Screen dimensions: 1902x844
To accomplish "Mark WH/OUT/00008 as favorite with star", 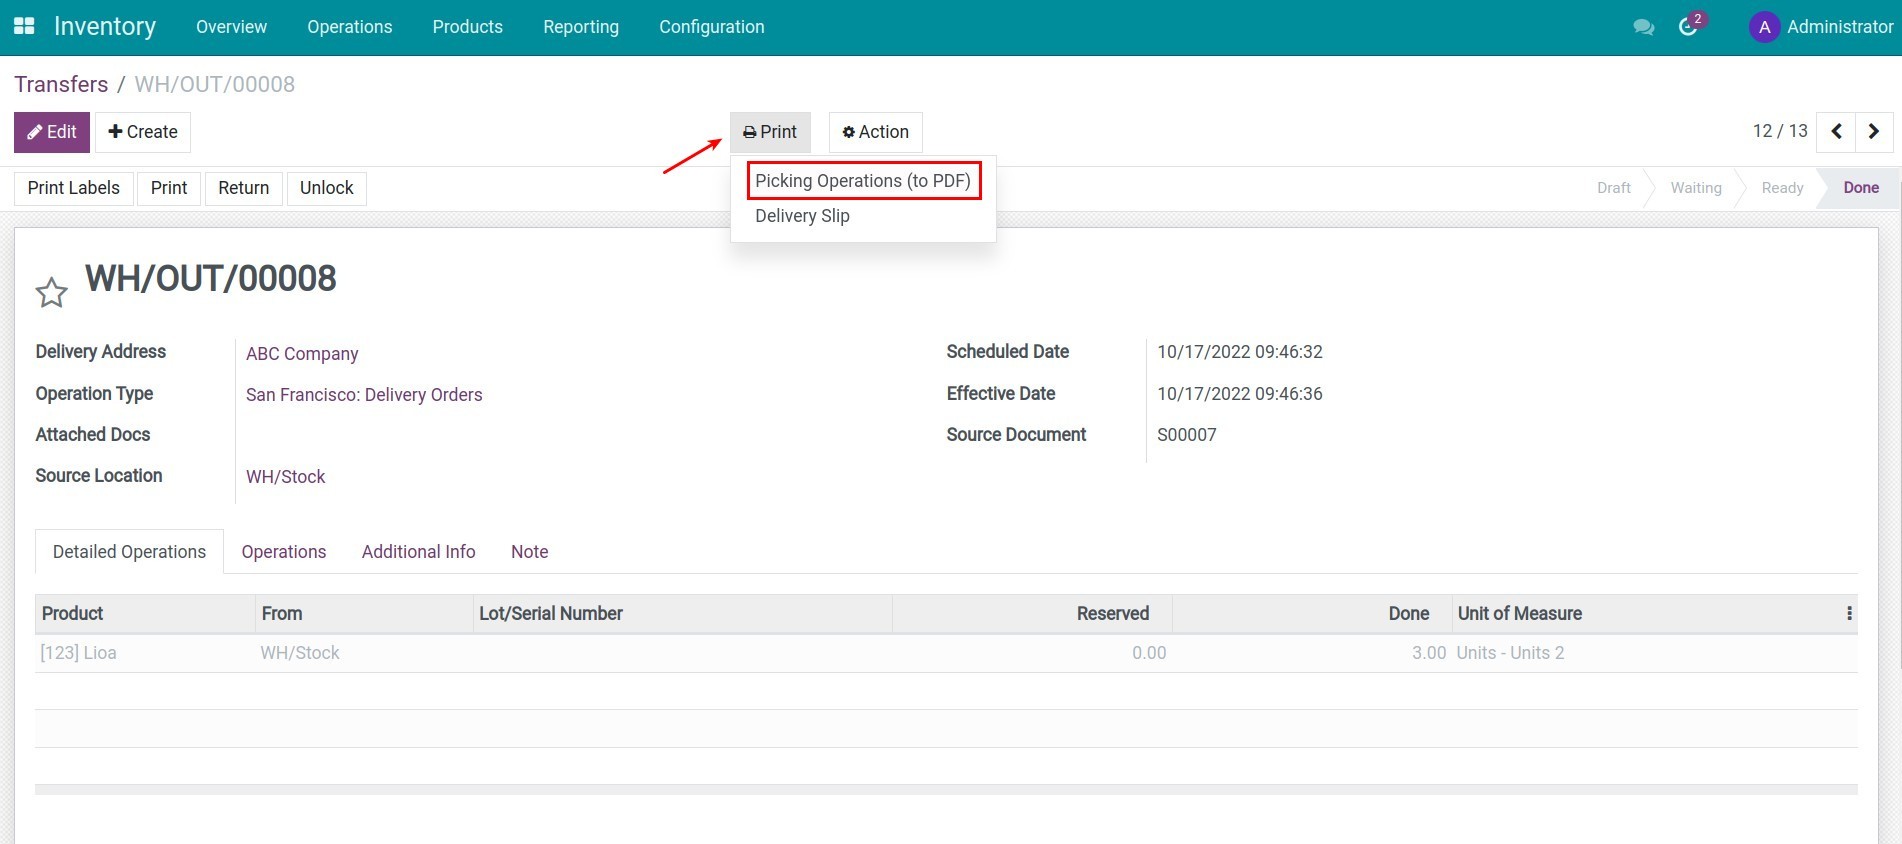I will 52,293.
